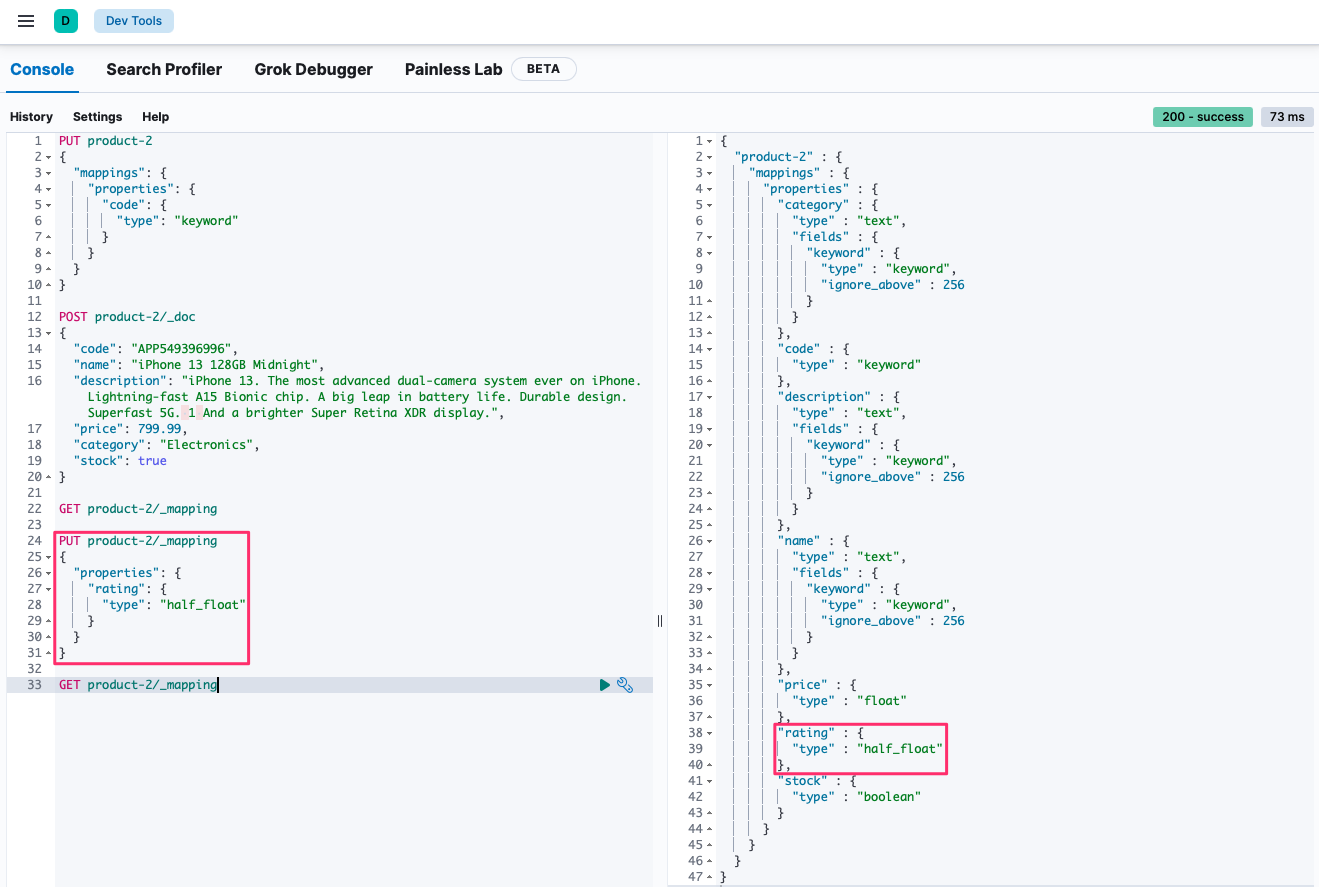This screenshot has height=887, width=1319.
Task: Open the Grok Debugger tab
Action: tap(313, 69)
